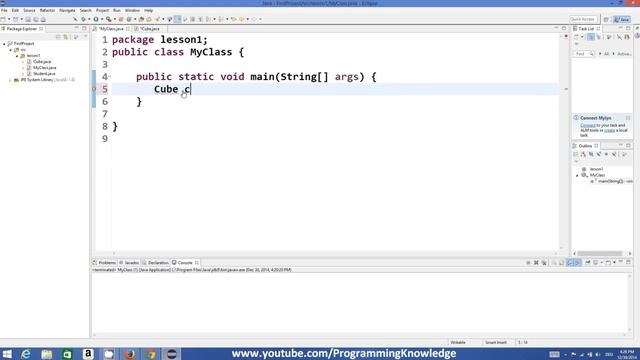Collapse the src folder node
Image resolution: width=640 pixels, height=360 pixels.
(11, 49)
